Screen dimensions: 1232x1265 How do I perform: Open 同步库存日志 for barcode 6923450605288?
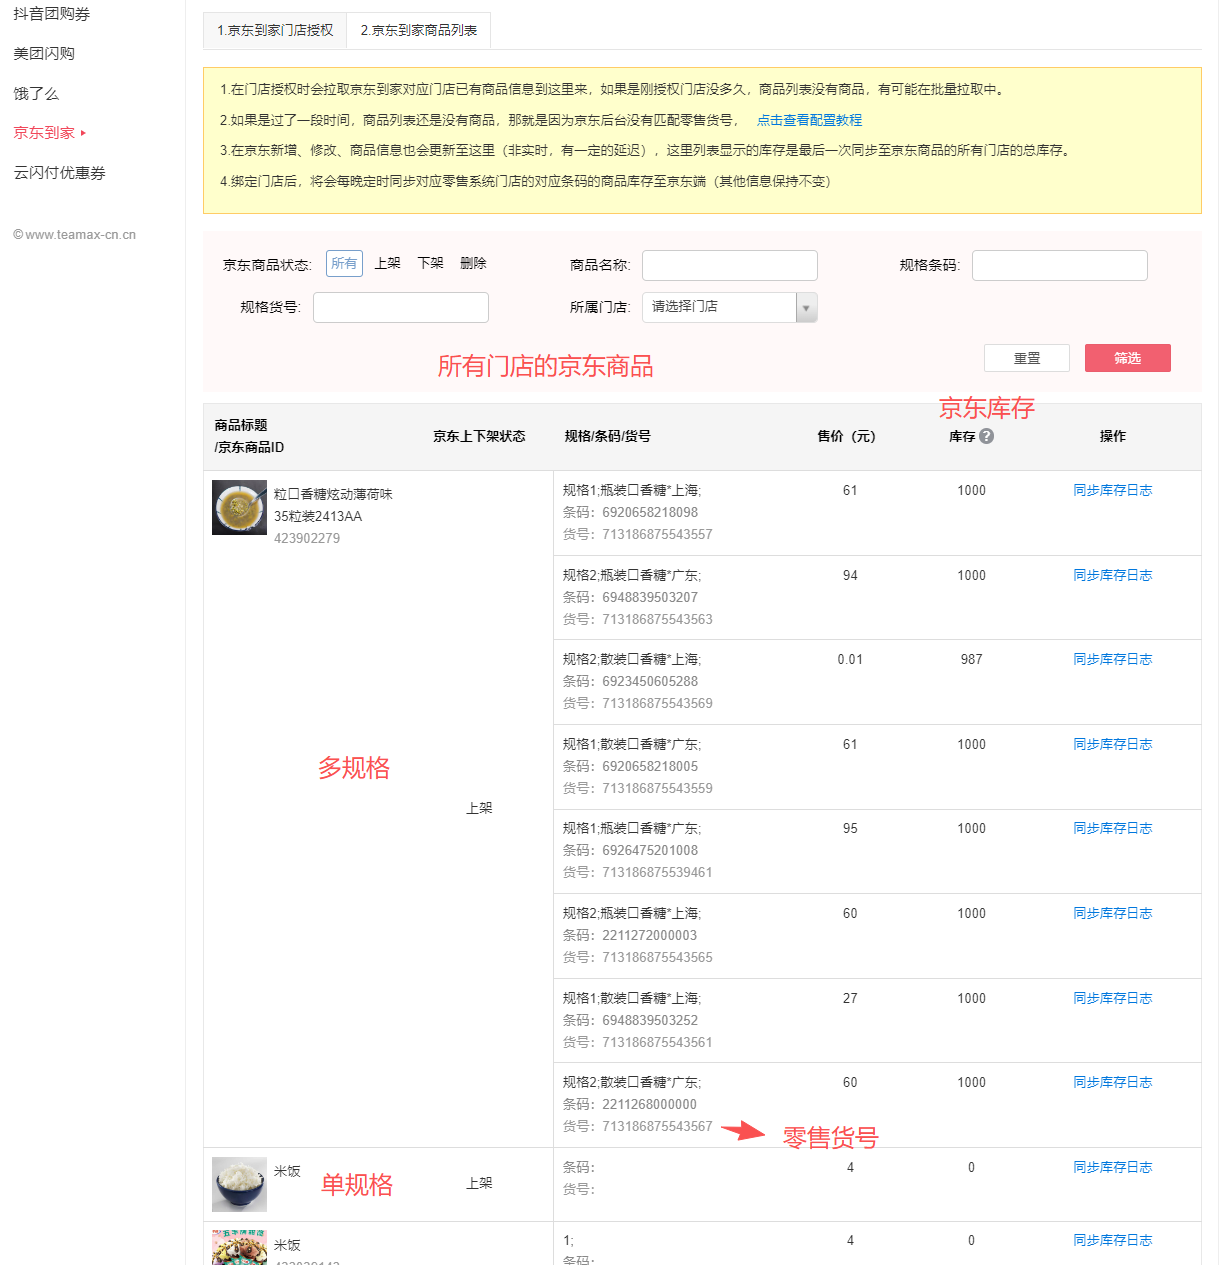click(x=1112, y=659)
